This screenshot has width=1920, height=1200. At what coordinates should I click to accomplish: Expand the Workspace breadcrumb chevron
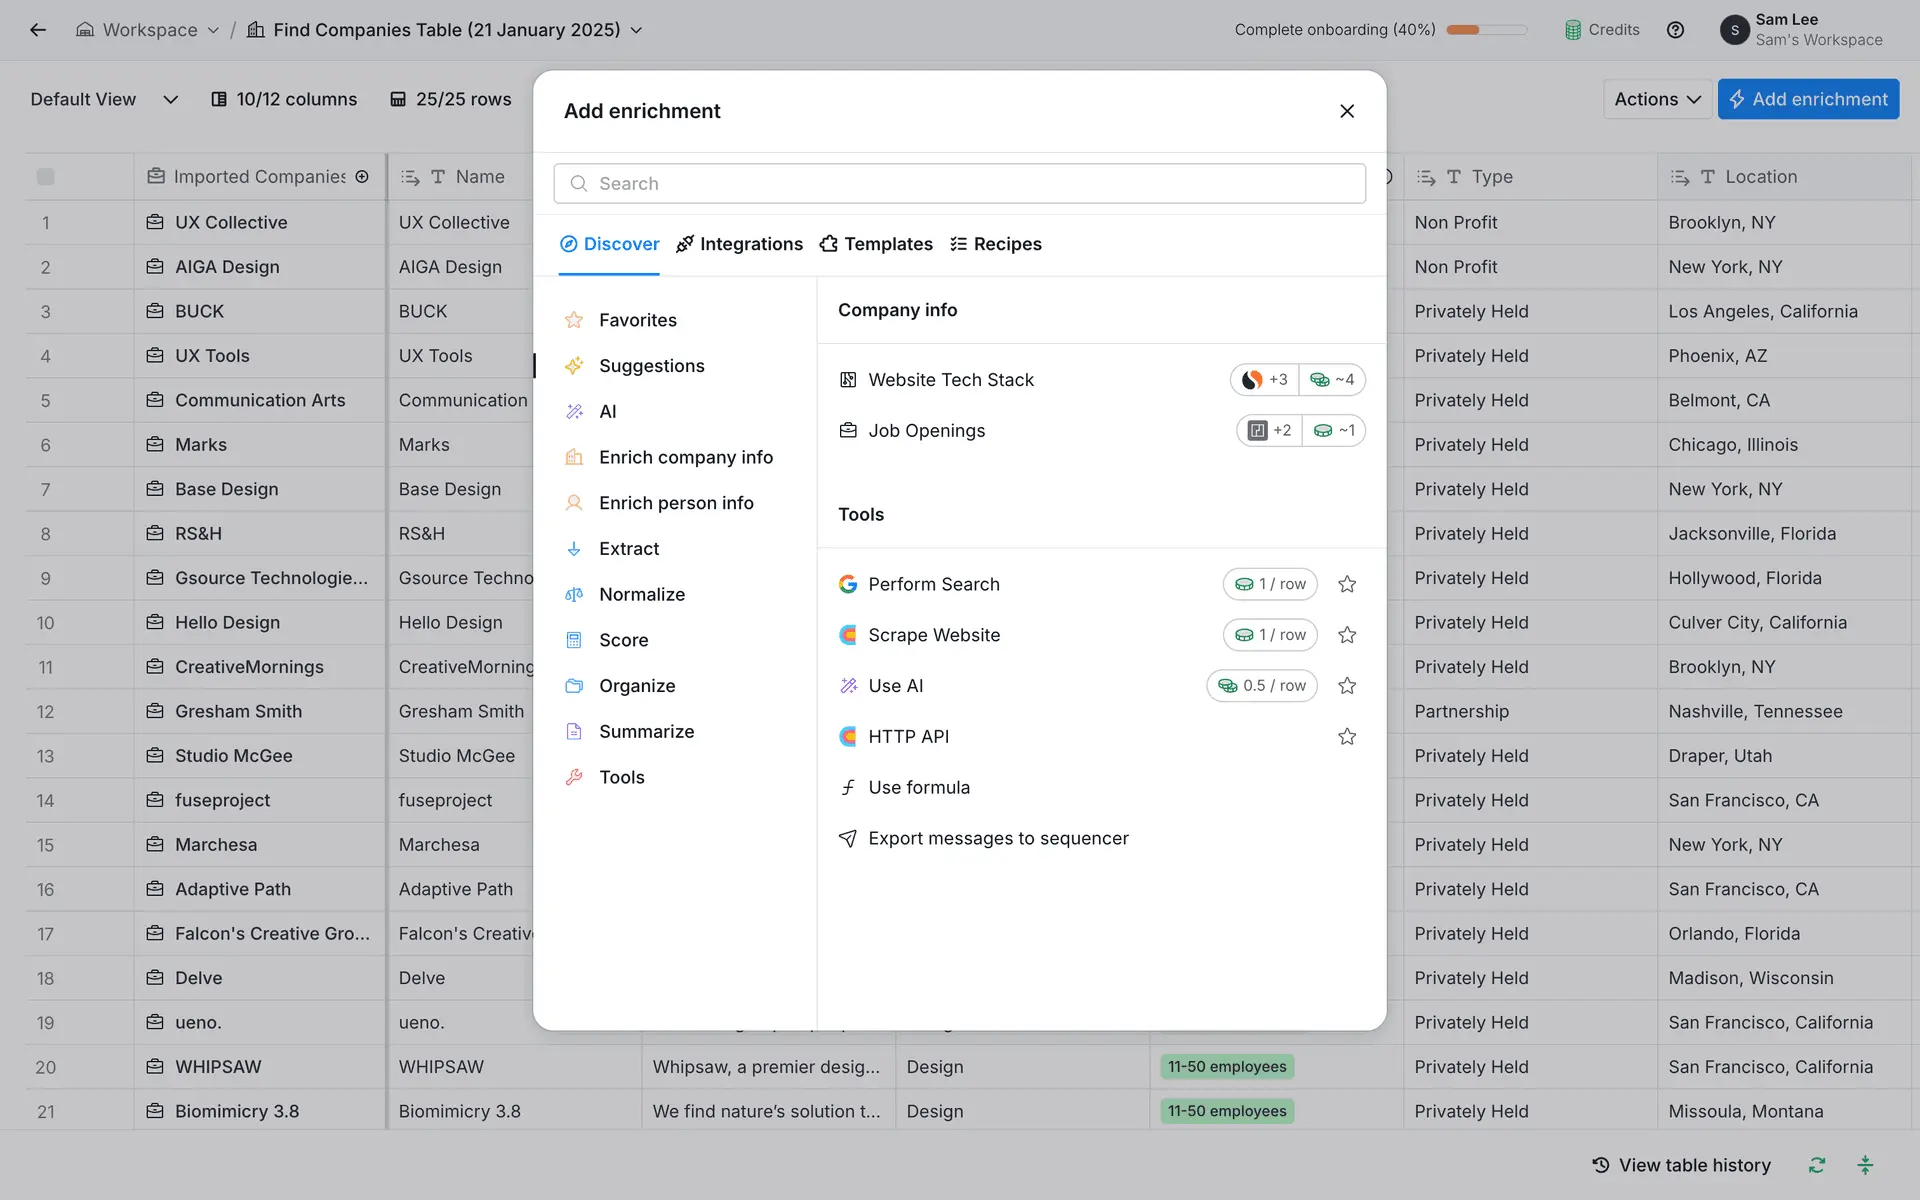click(x=213, y=30)
